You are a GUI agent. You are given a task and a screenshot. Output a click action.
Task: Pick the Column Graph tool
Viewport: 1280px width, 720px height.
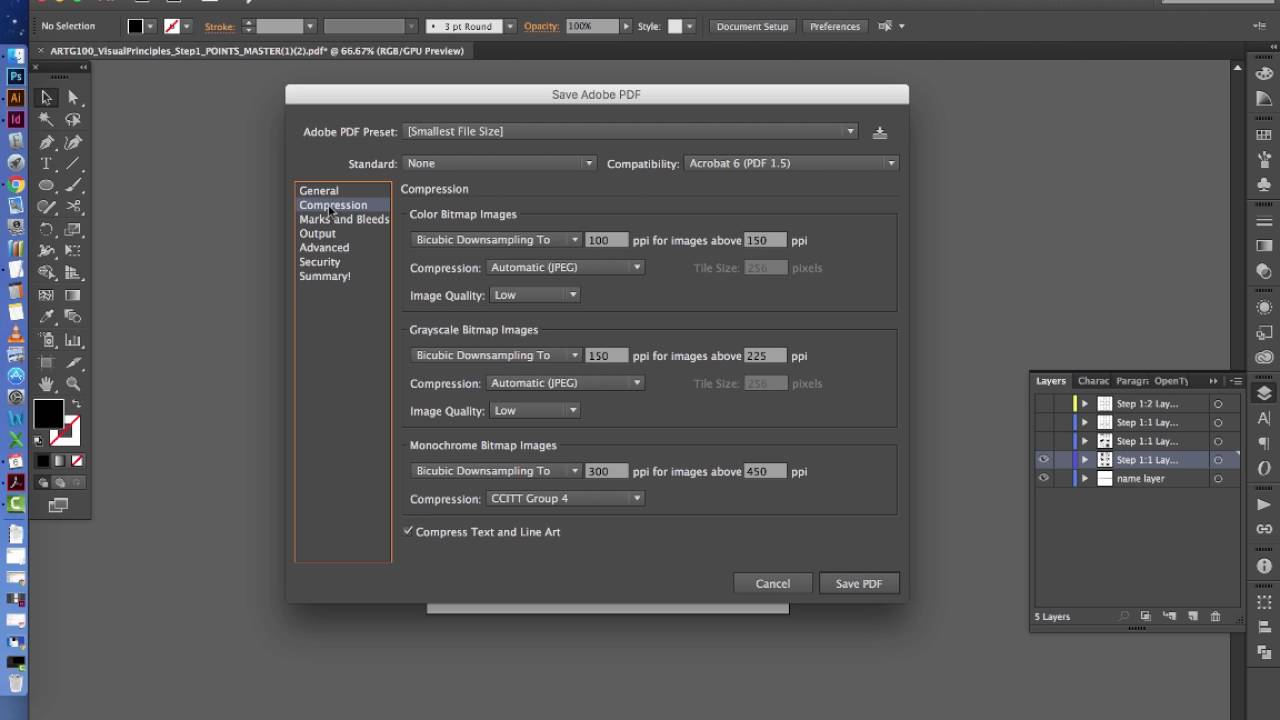click(x=73, y=339)
